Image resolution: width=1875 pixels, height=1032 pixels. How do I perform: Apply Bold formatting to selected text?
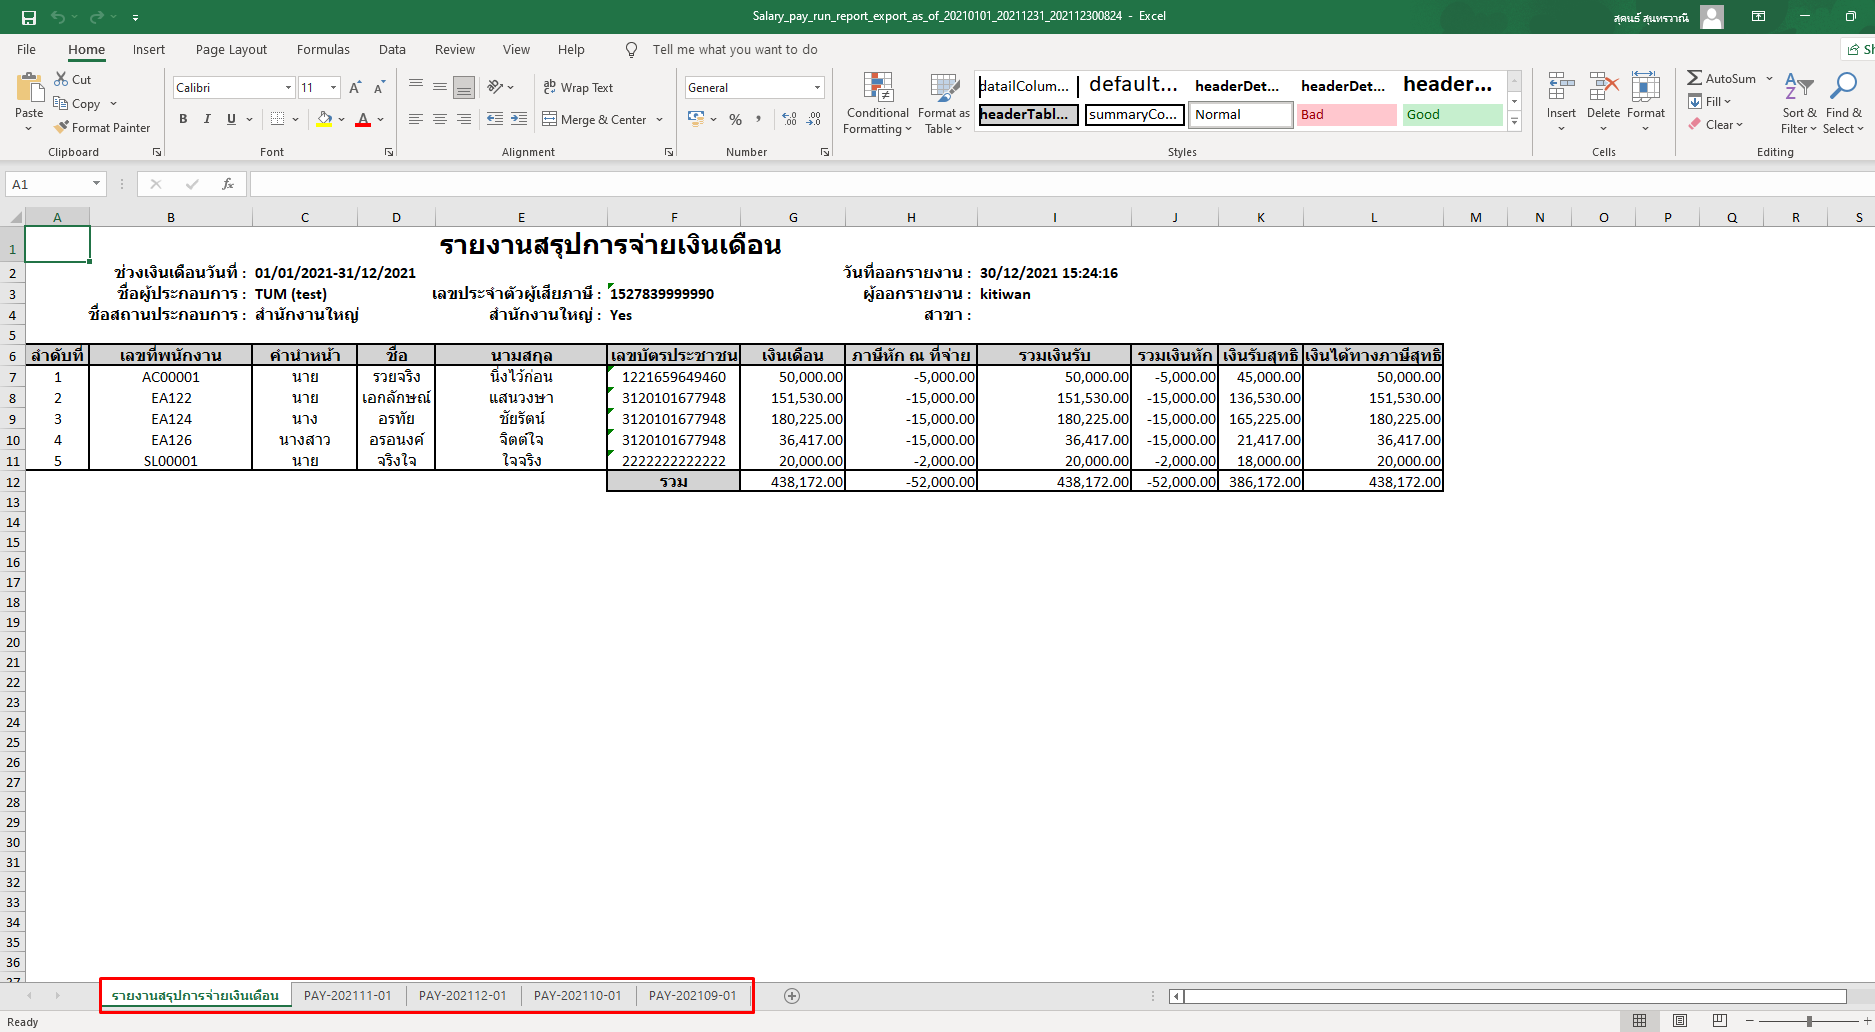click(x=183, y=119)
